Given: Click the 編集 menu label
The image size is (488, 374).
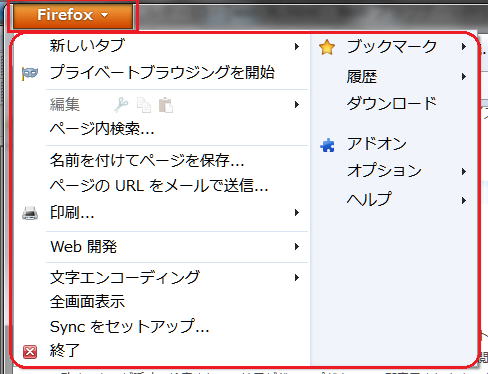Looking at the screenshot, I should (x=65, y=104).
